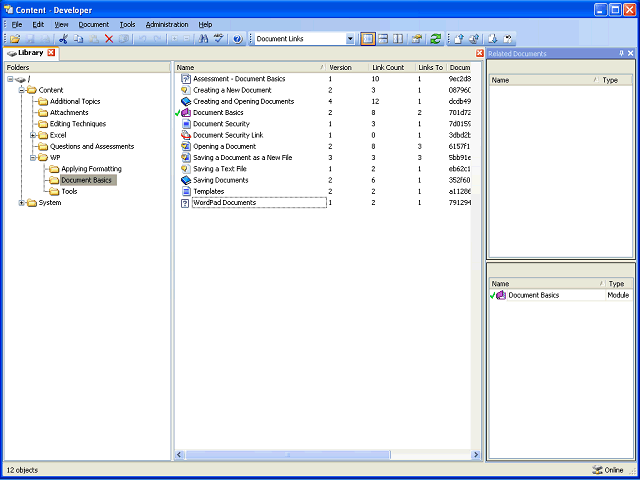Click the red Delete X icon
Viewport: 640px width, 480px height.
[x=109, y=39]
